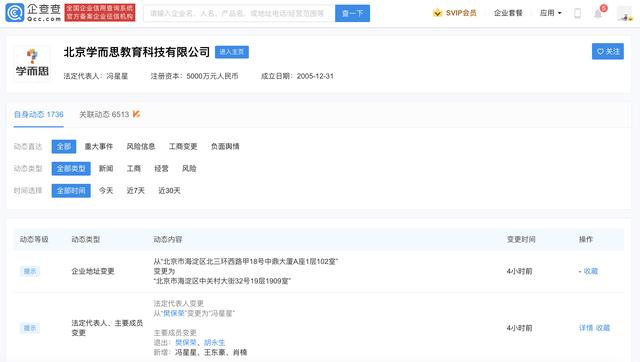Select the 新闻 type filter
Screen dimensions: 640x362
pyautogui.click(x=106, y=169)
